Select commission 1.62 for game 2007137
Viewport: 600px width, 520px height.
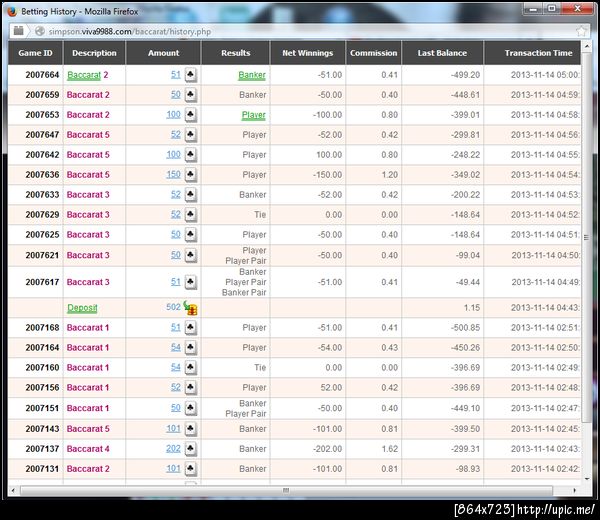(x=390, y=448)
